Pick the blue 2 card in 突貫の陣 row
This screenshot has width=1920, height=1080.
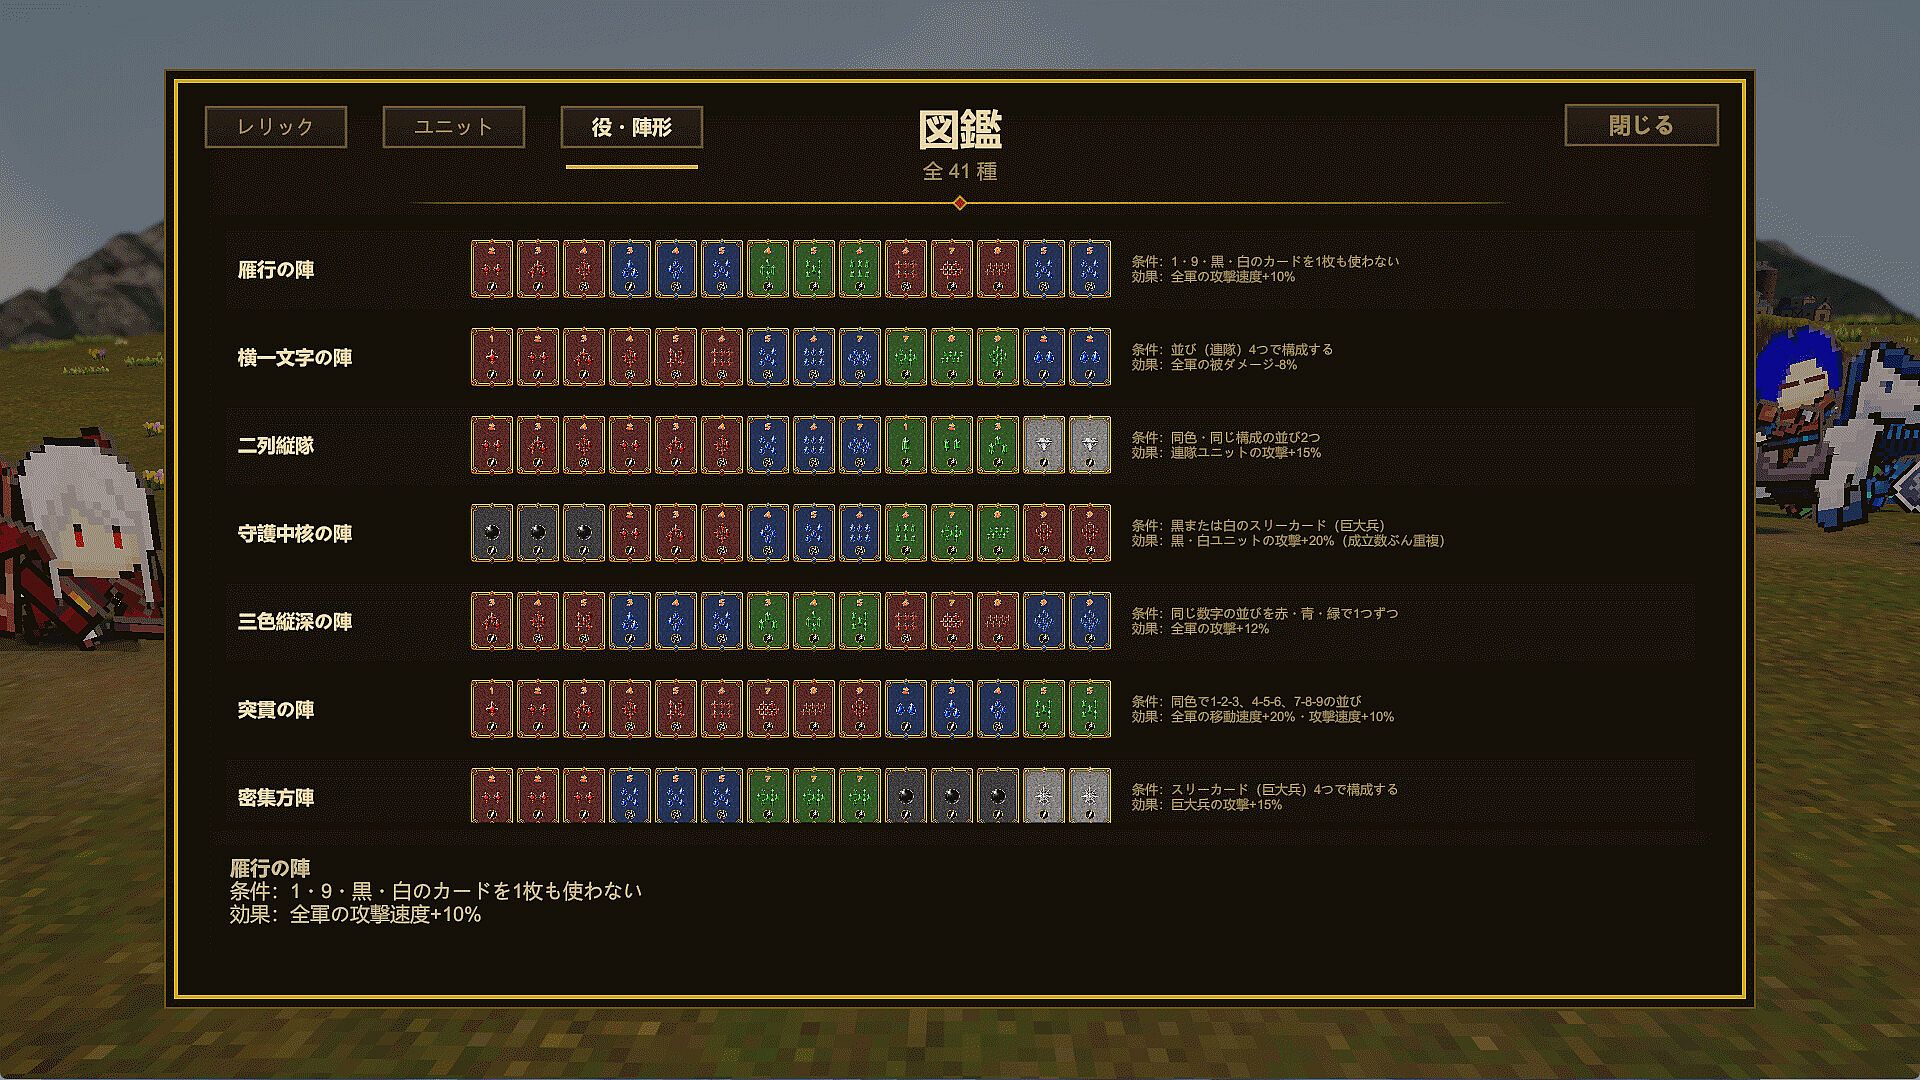906,709
